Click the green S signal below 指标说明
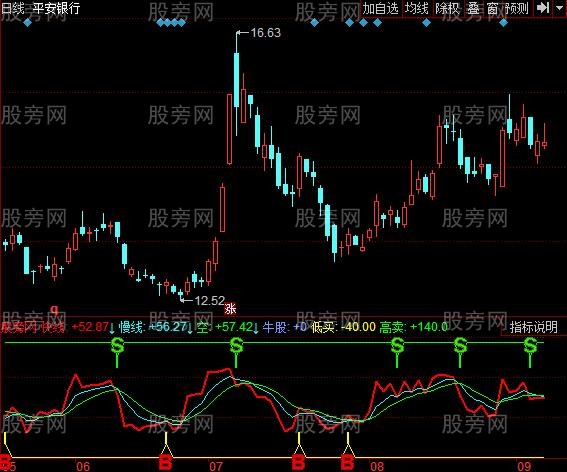This screenshot has width=567, height=472. tap(530, 345)
